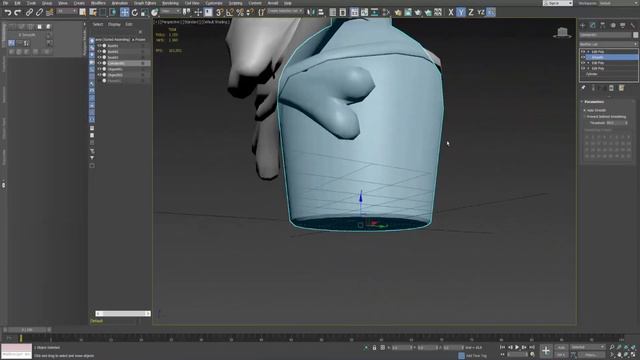Open the reference coordinate system dropdown
This screenshot has height=360, width=640.
(170, 11)
